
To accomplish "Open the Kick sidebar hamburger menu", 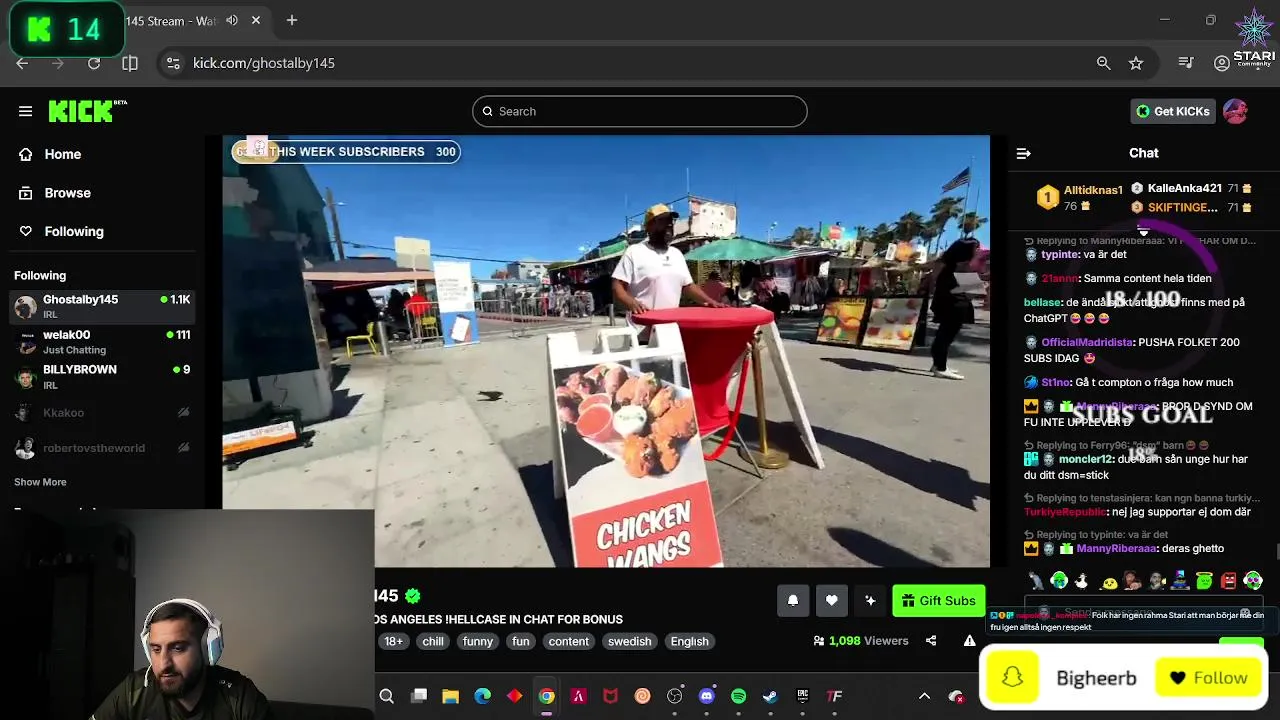I will 25,111.
